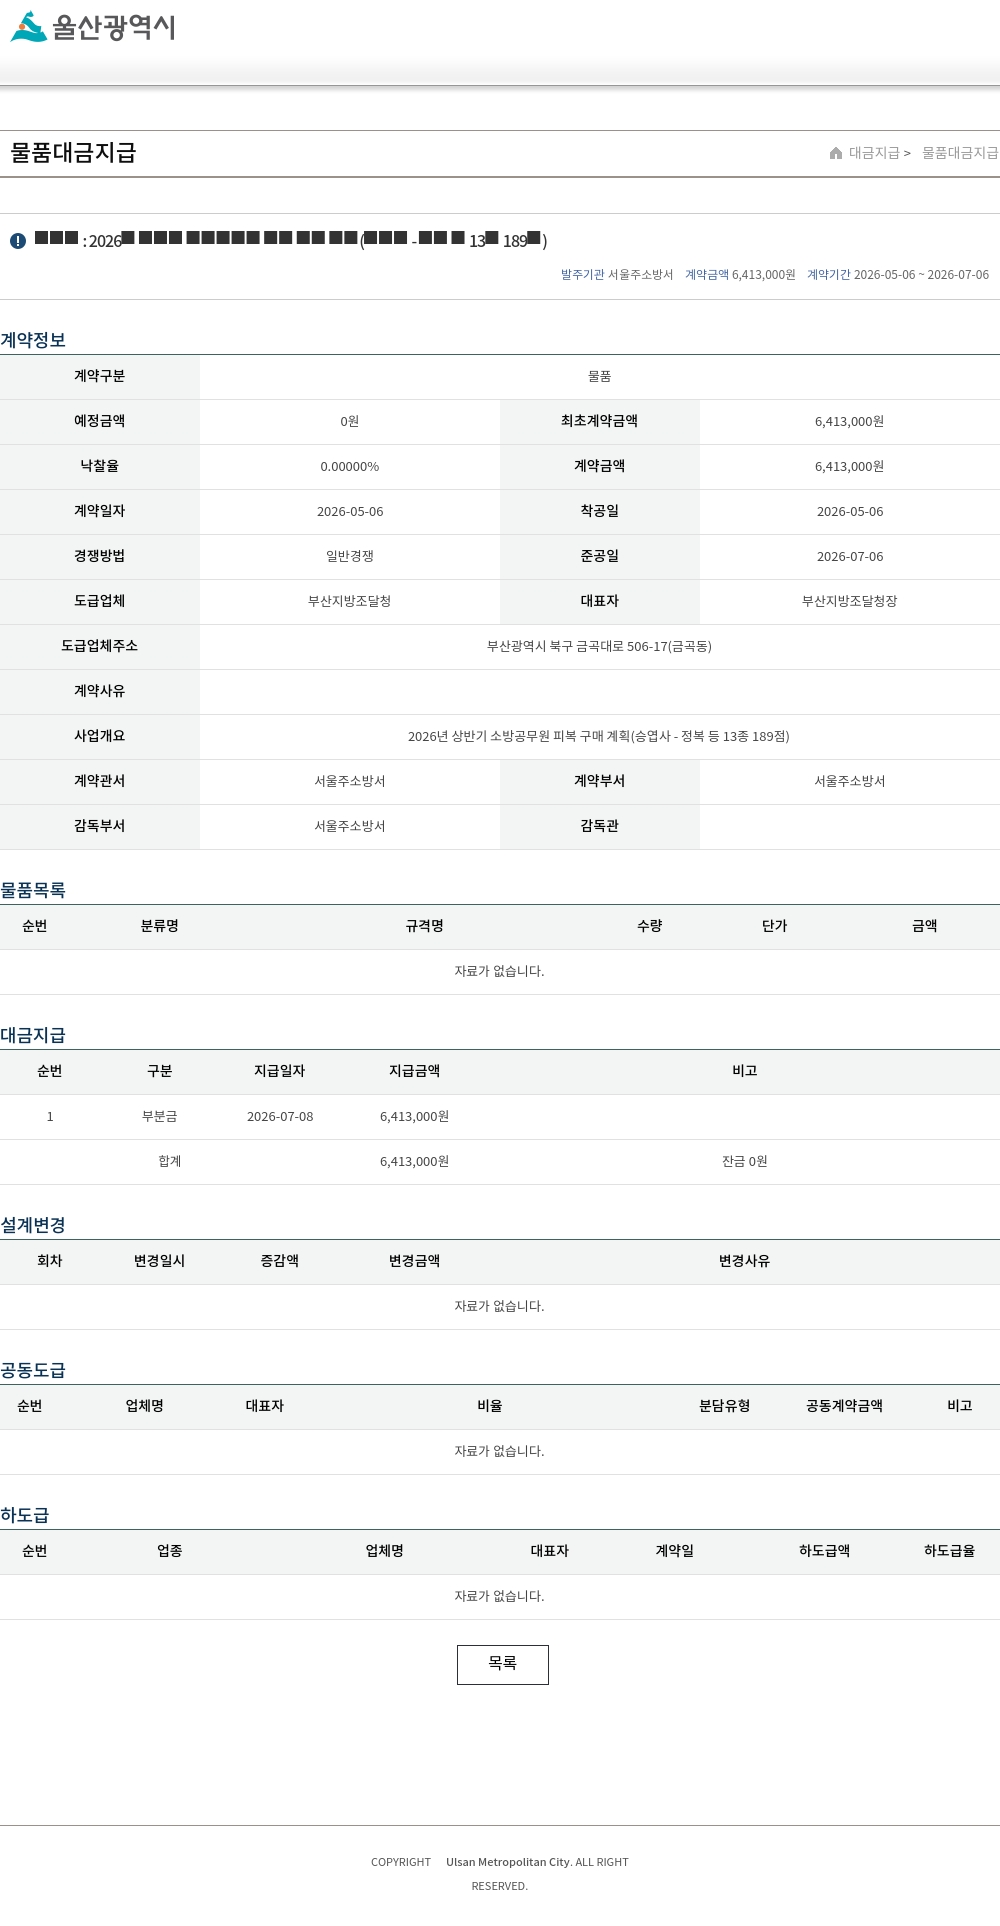Click the 공동도급 section heading
Viewport: 1000px width, 1926px height.
click(x=33, y=1370)
